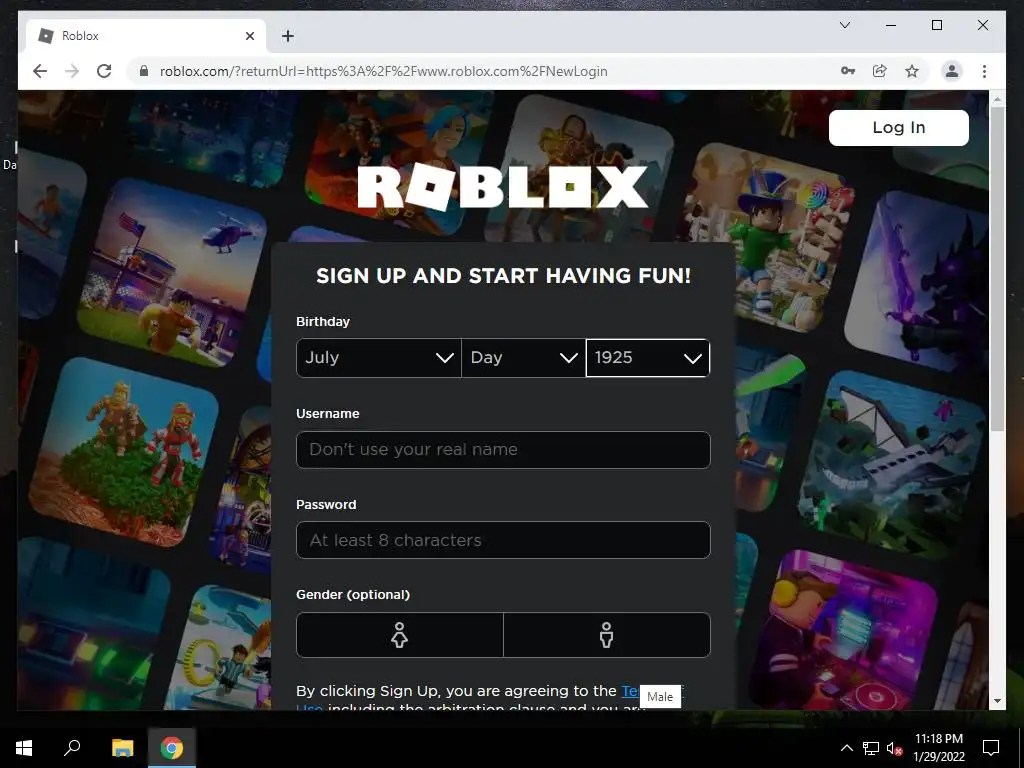Open the birthday Month dropdown showing July
The width and height of the screenshot is (1024, 768).
(x=379, y=358)
